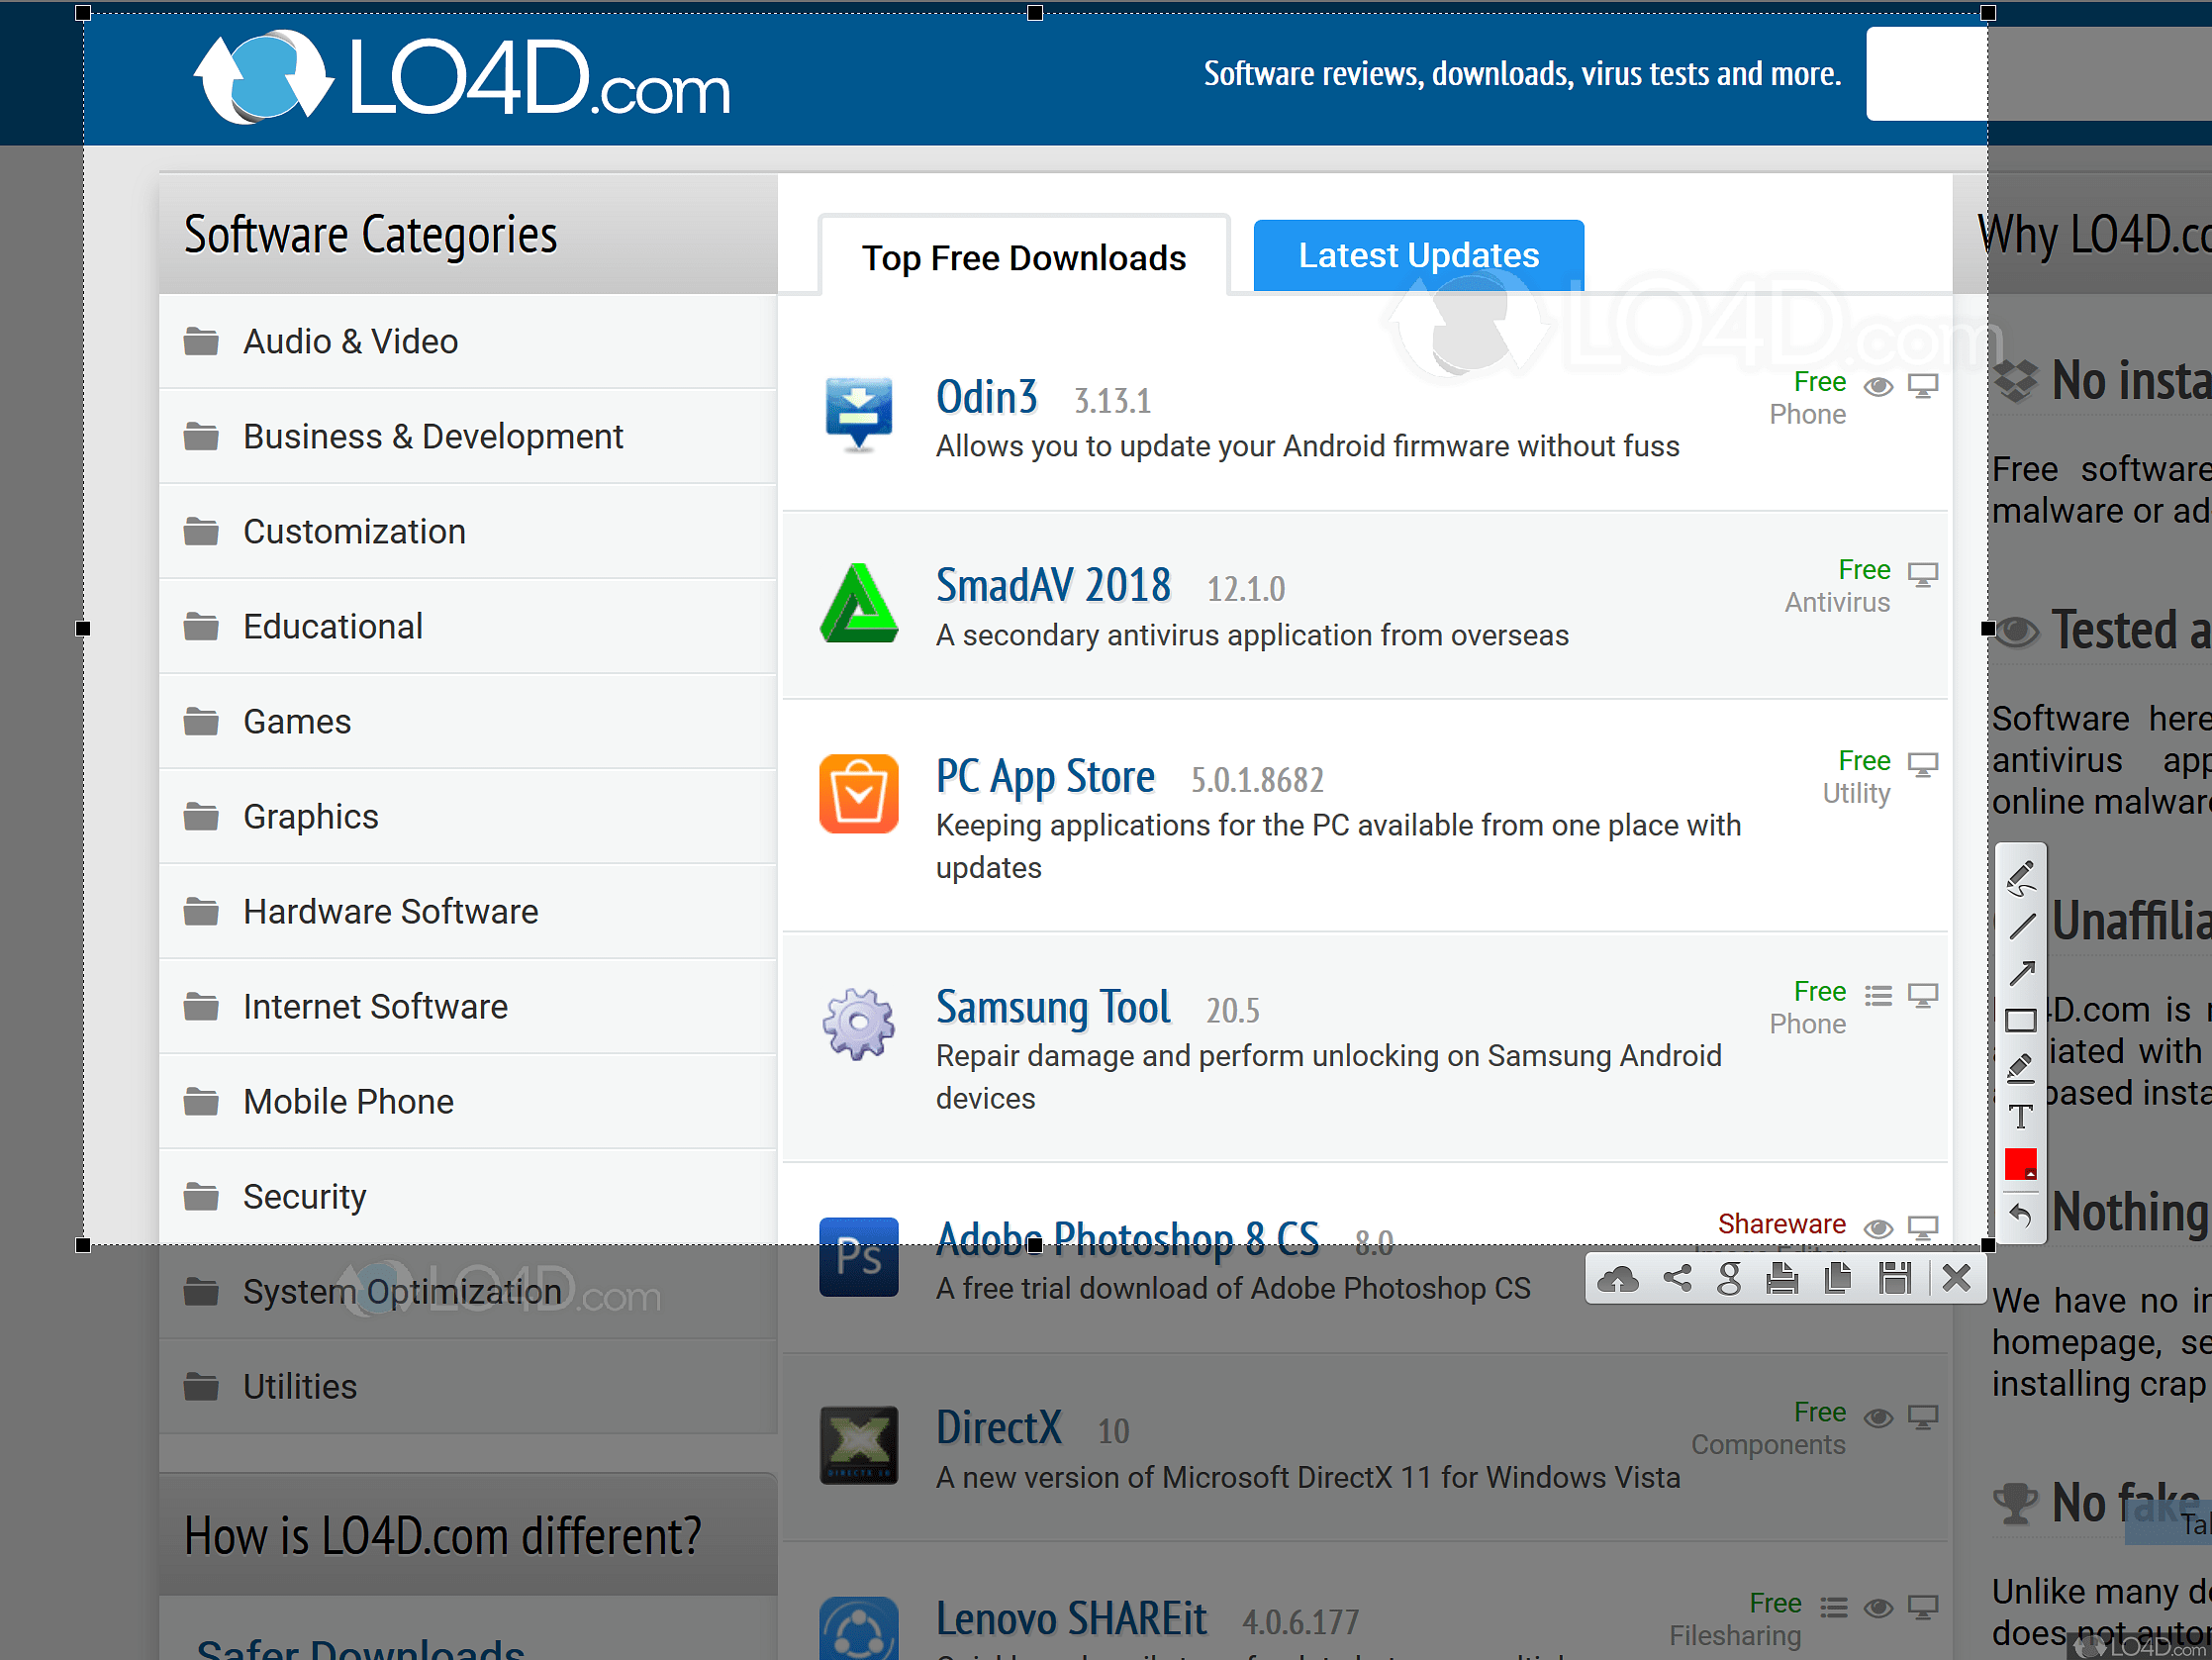
Task: Share screenshot via social networks
Action: tap(1677, 1278)
